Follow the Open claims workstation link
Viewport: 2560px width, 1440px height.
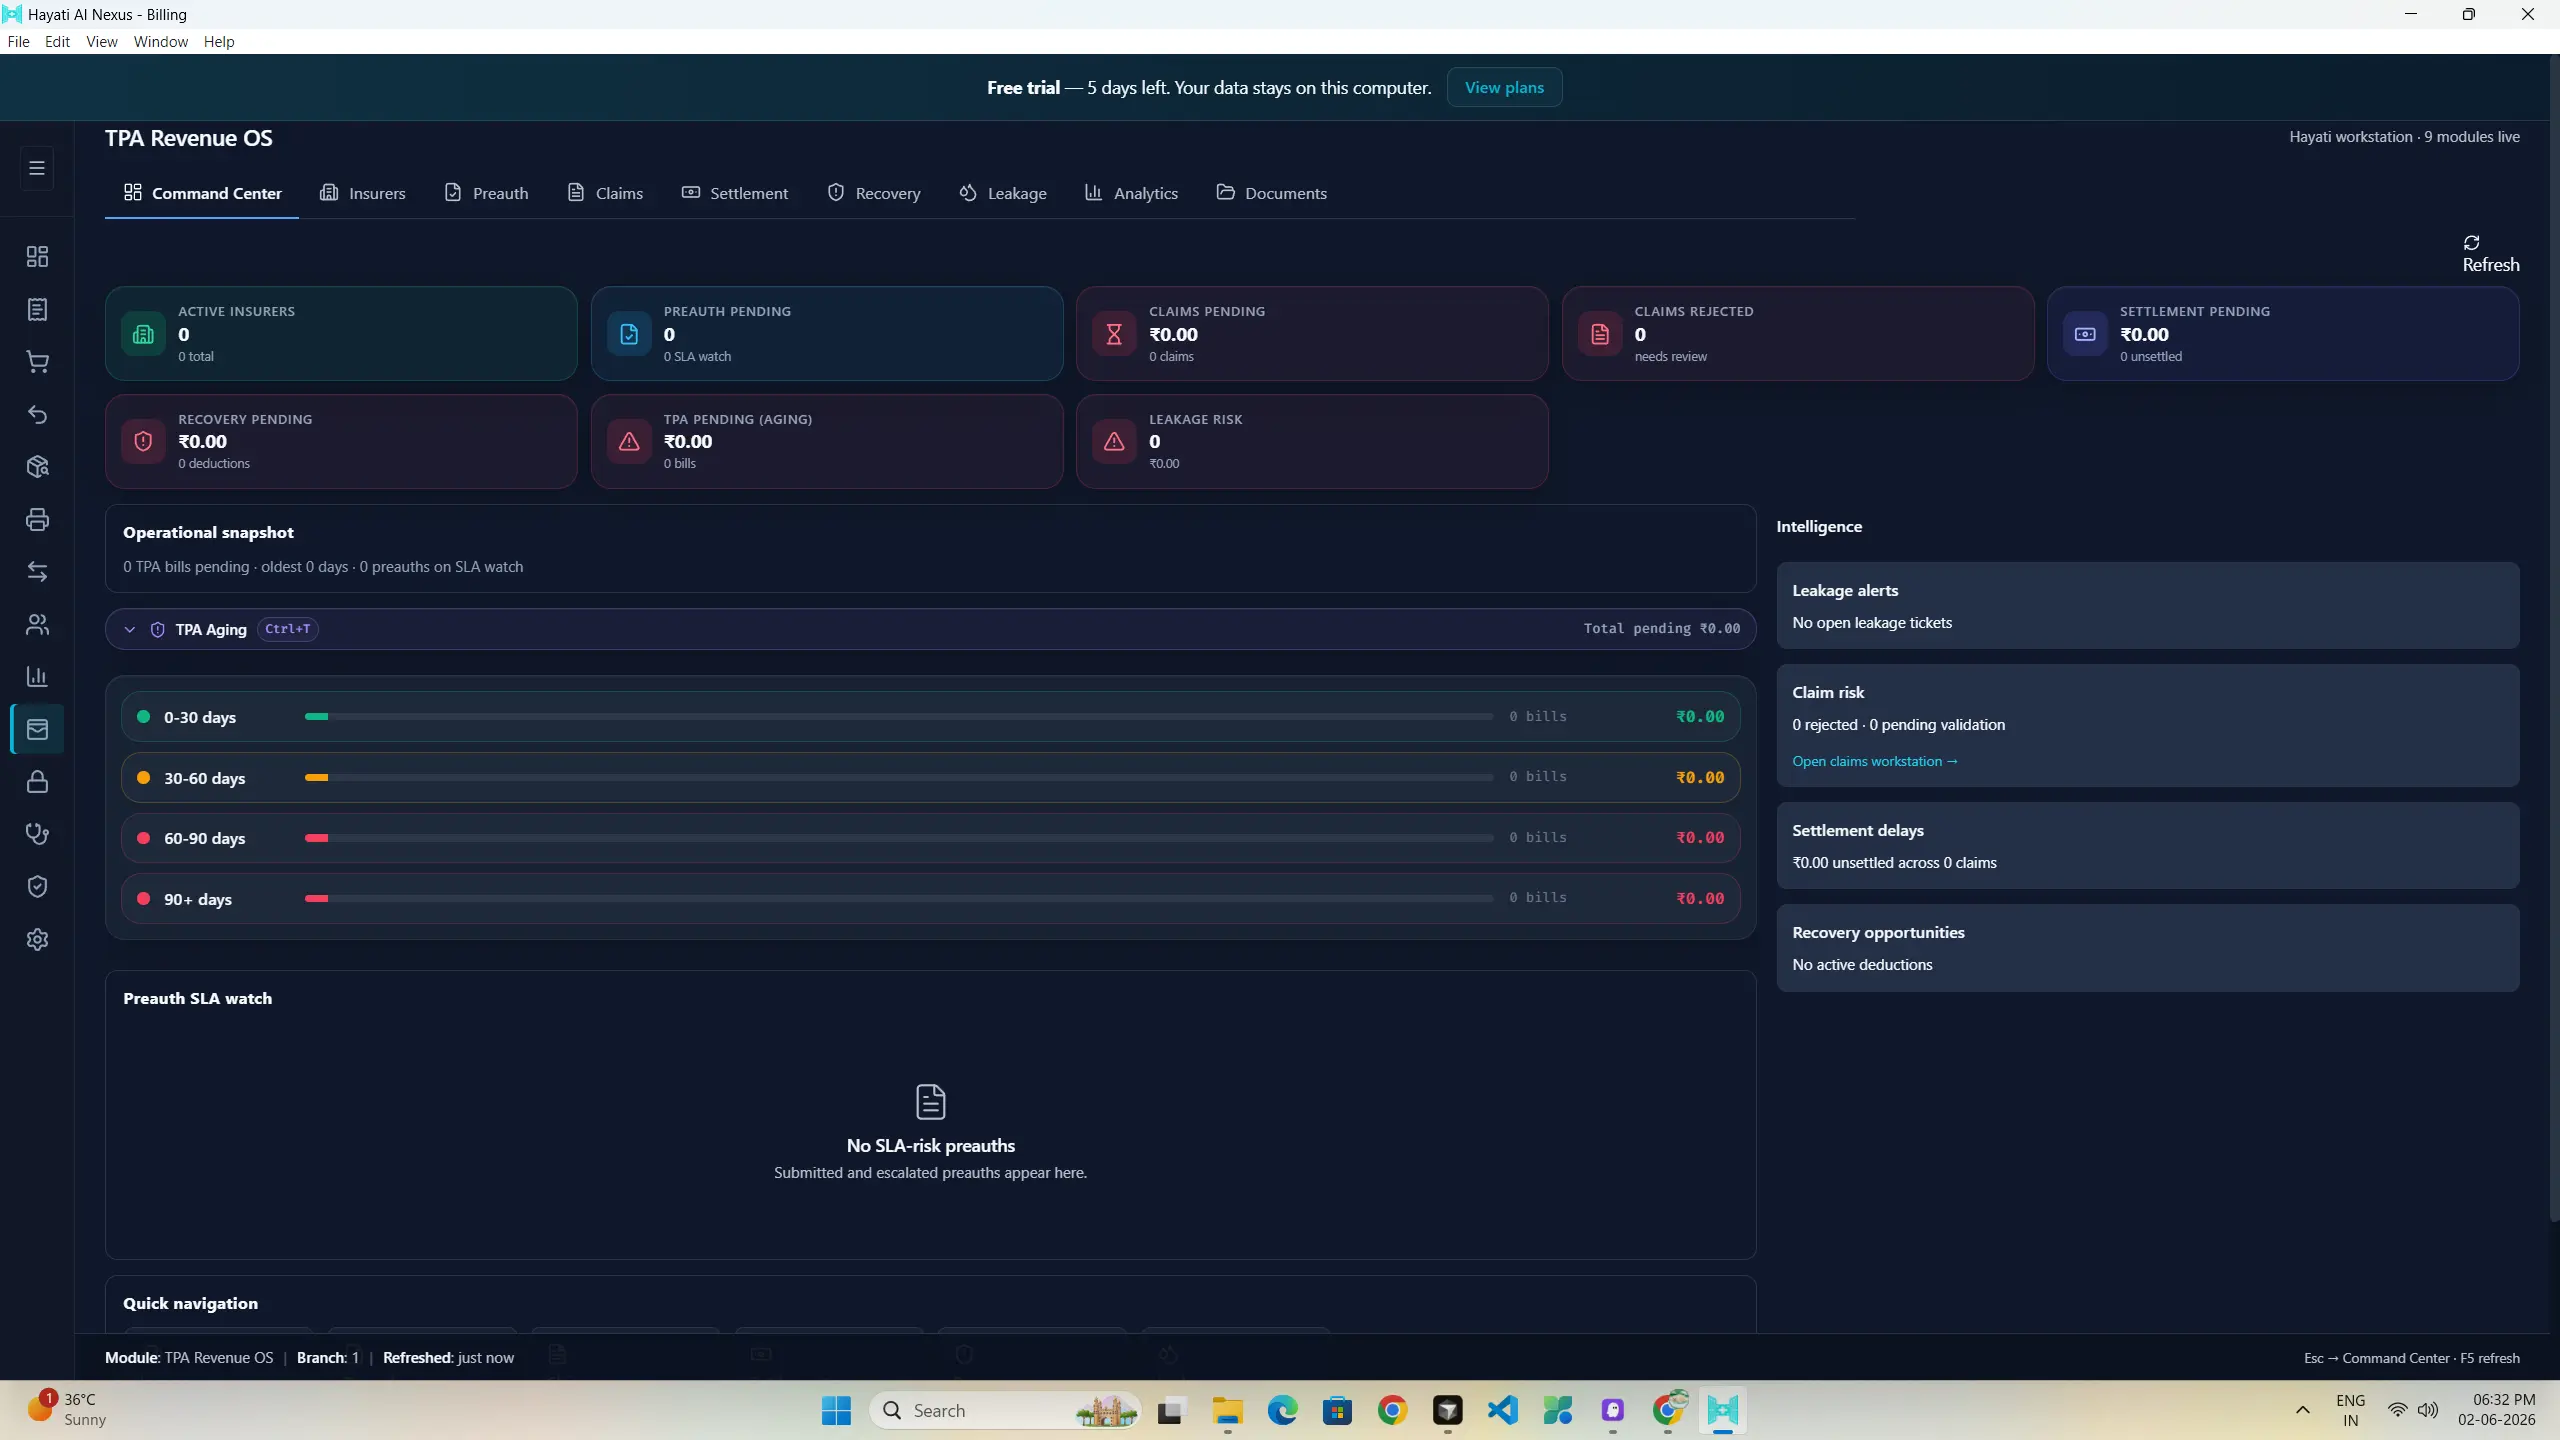click(x=1874, y=761)
